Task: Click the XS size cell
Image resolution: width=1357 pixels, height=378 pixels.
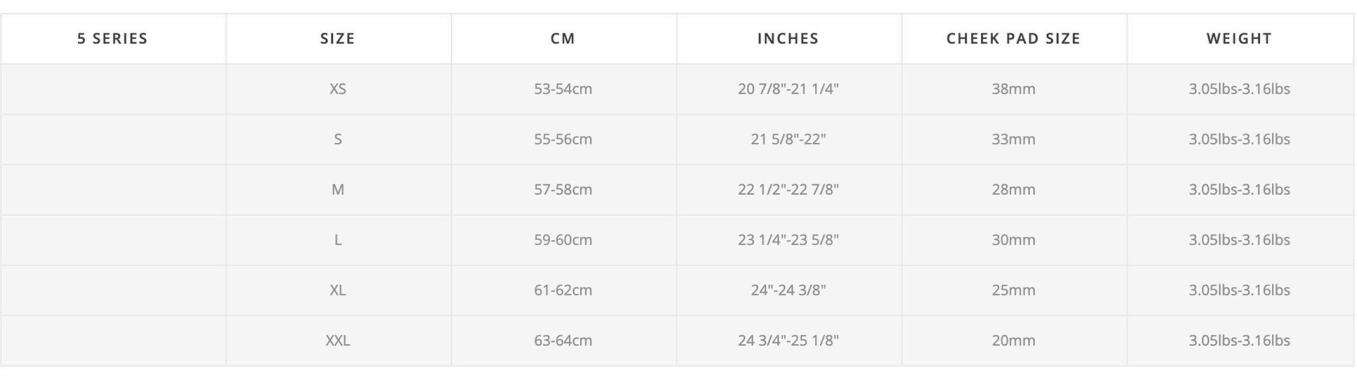Action: tap(338, 89)
